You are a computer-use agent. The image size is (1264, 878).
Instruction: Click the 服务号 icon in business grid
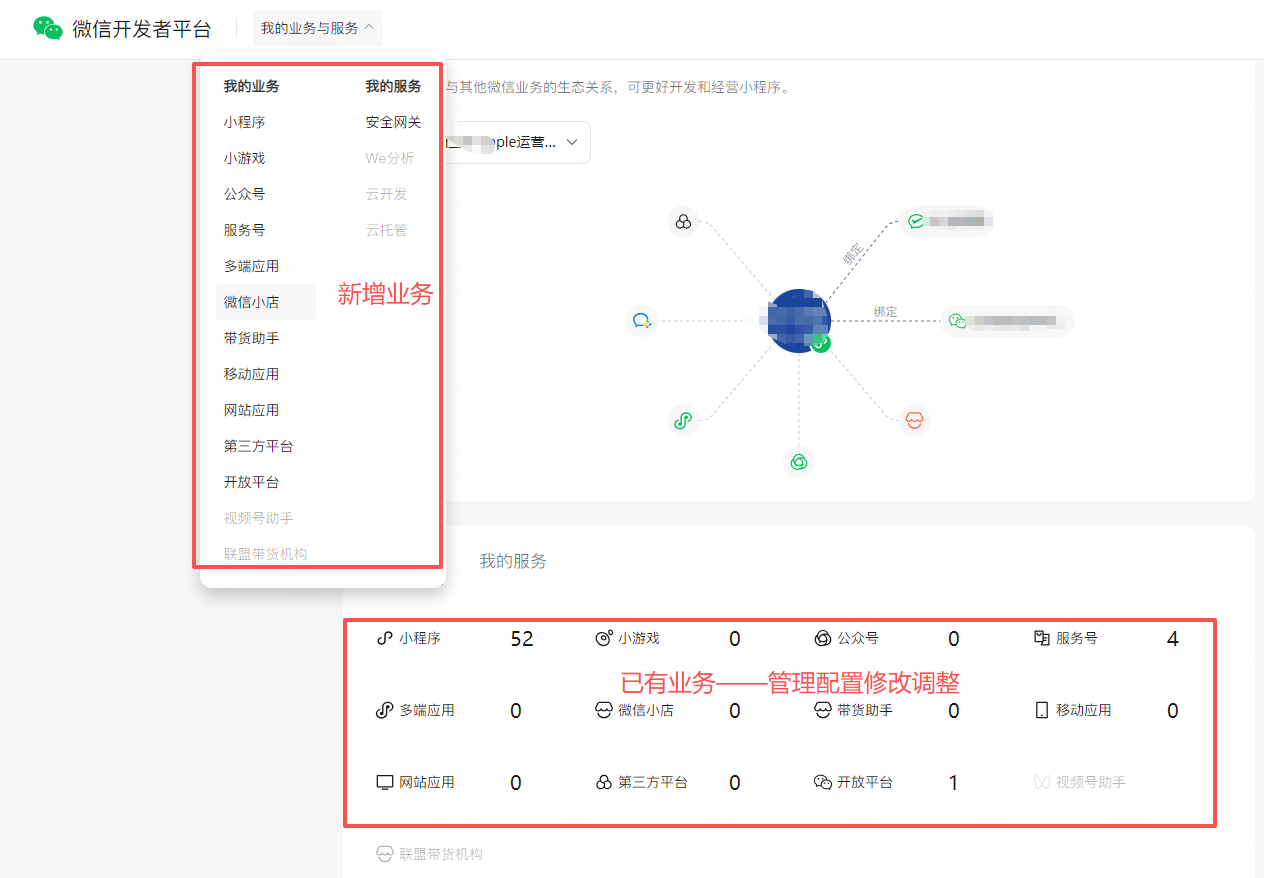tap(1041, 638)
